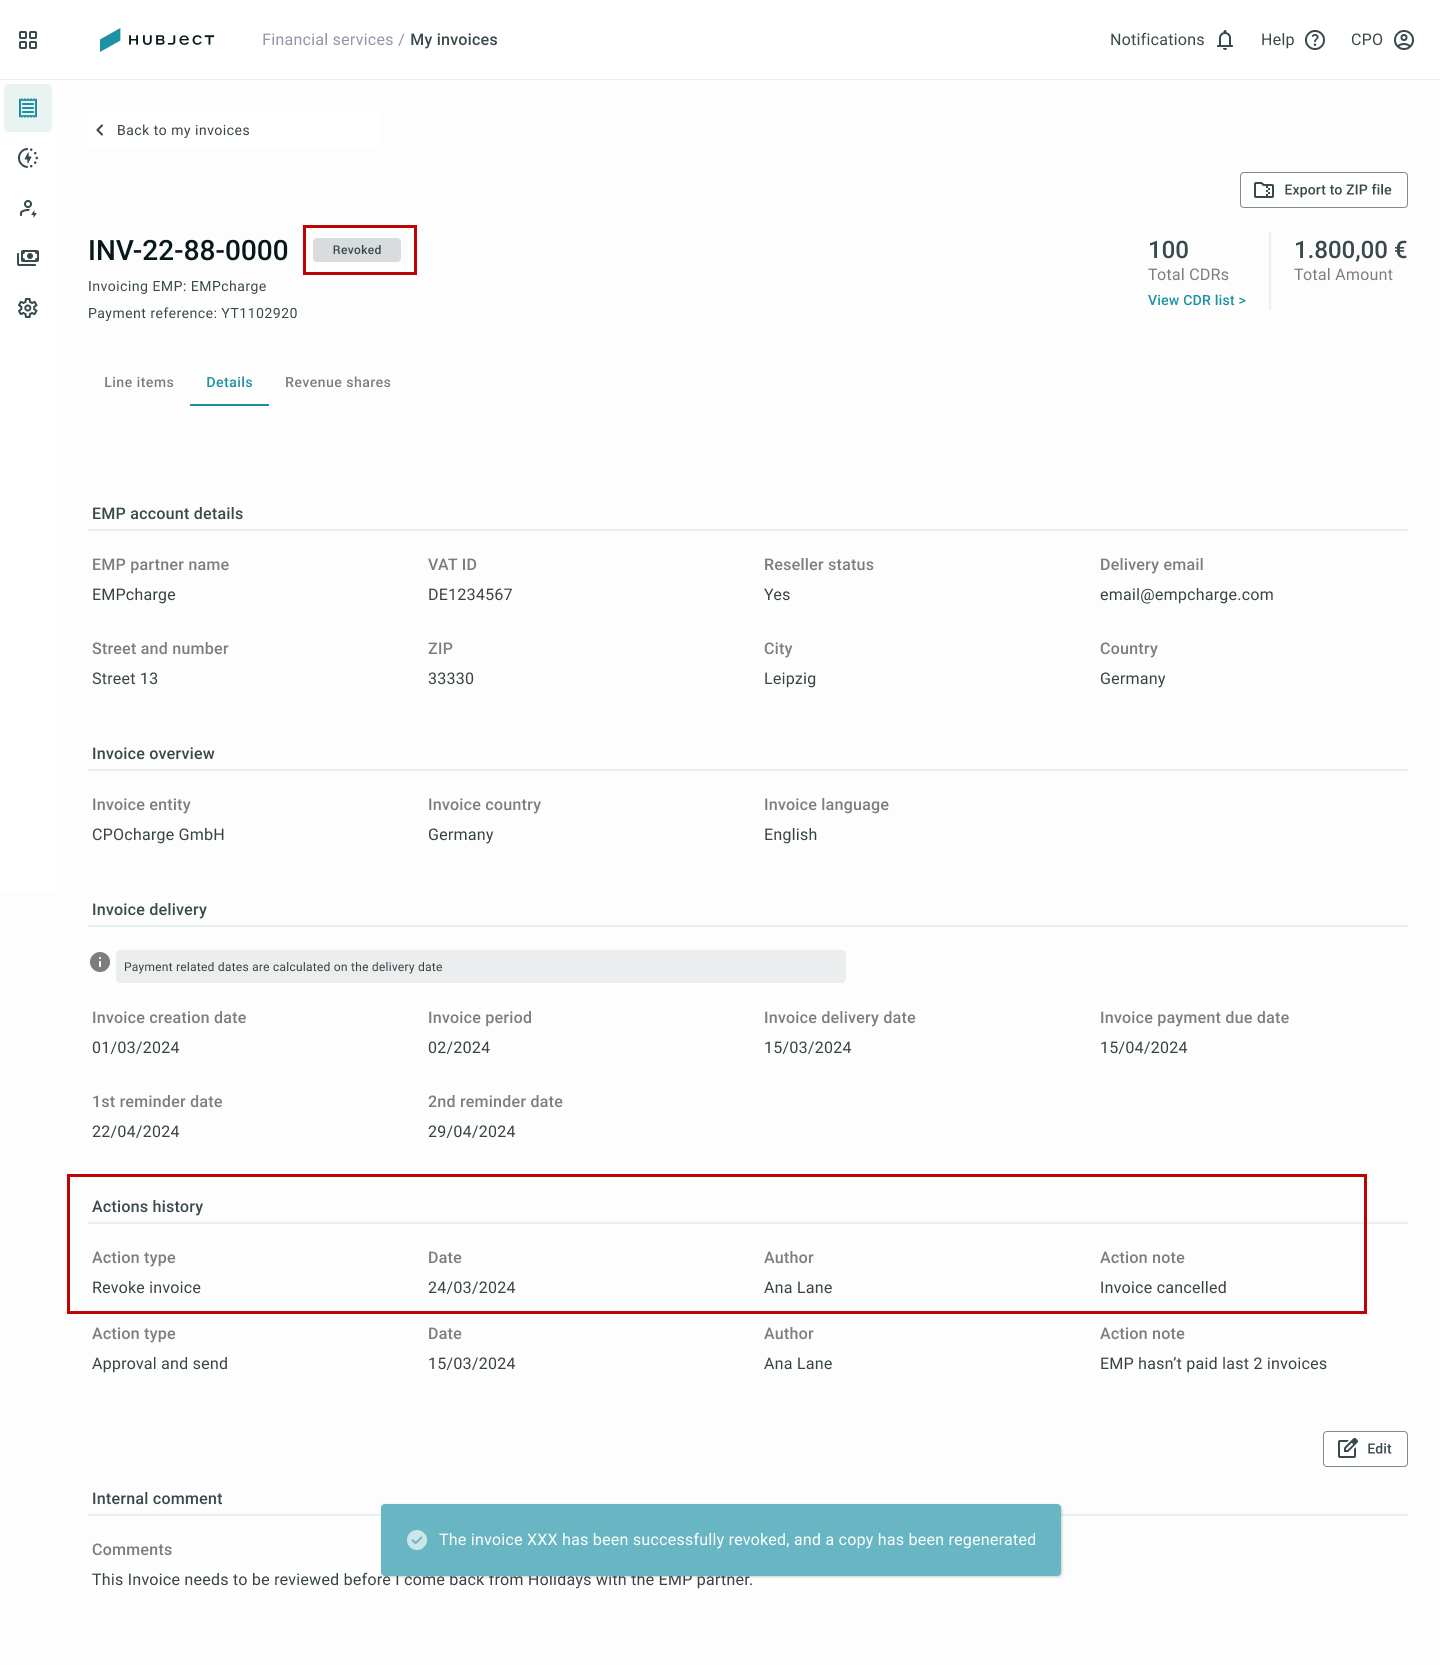This screenshot has height=1665, width=1440.
Task: Click the city value Leipzig
Action: point(790,679)
